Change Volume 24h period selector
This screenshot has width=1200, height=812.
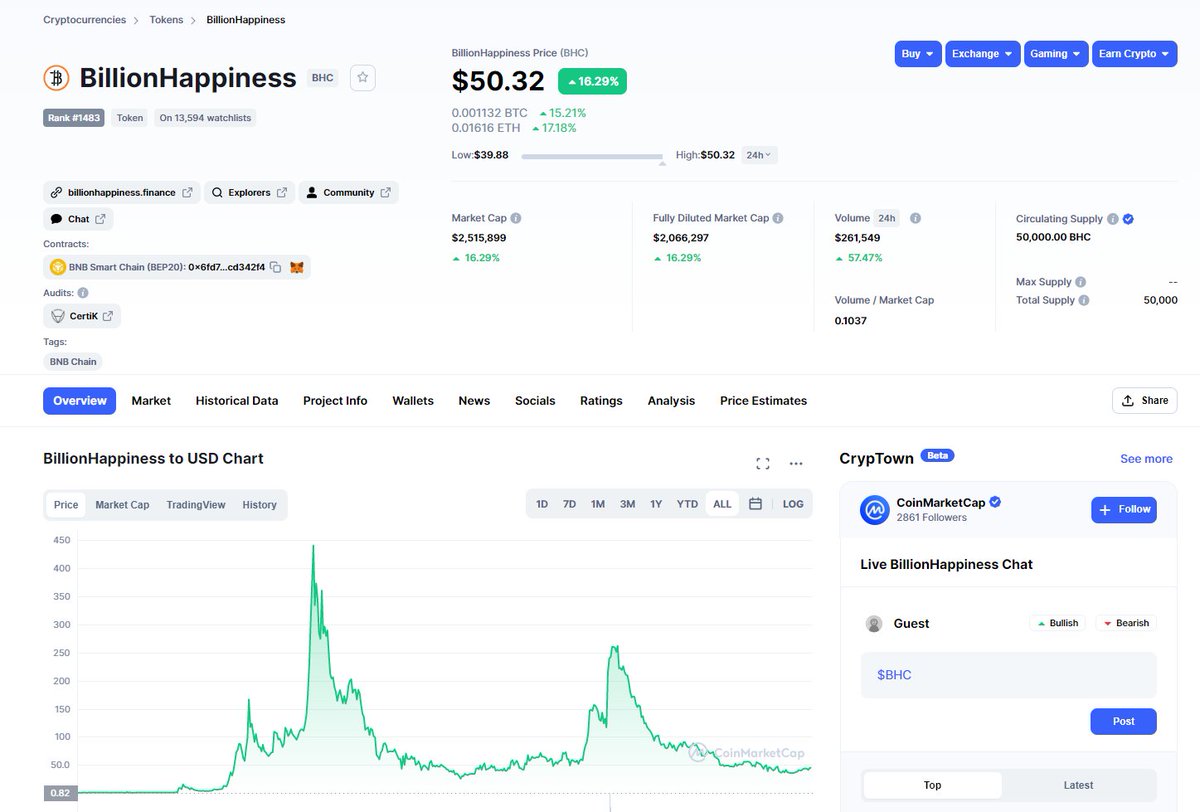click(887, 218)
